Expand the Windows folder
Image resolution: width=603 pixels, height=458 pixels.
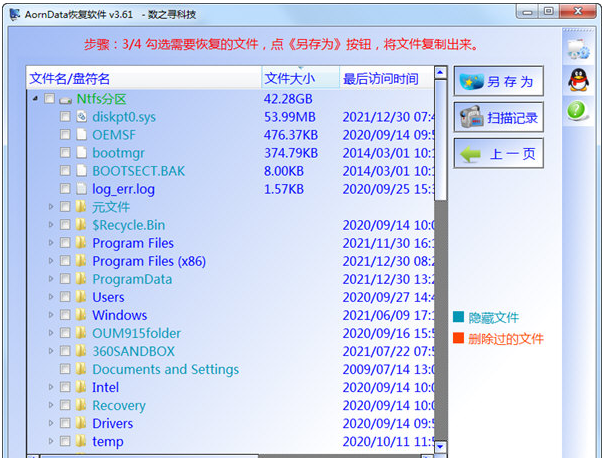[x=51, y=315]
